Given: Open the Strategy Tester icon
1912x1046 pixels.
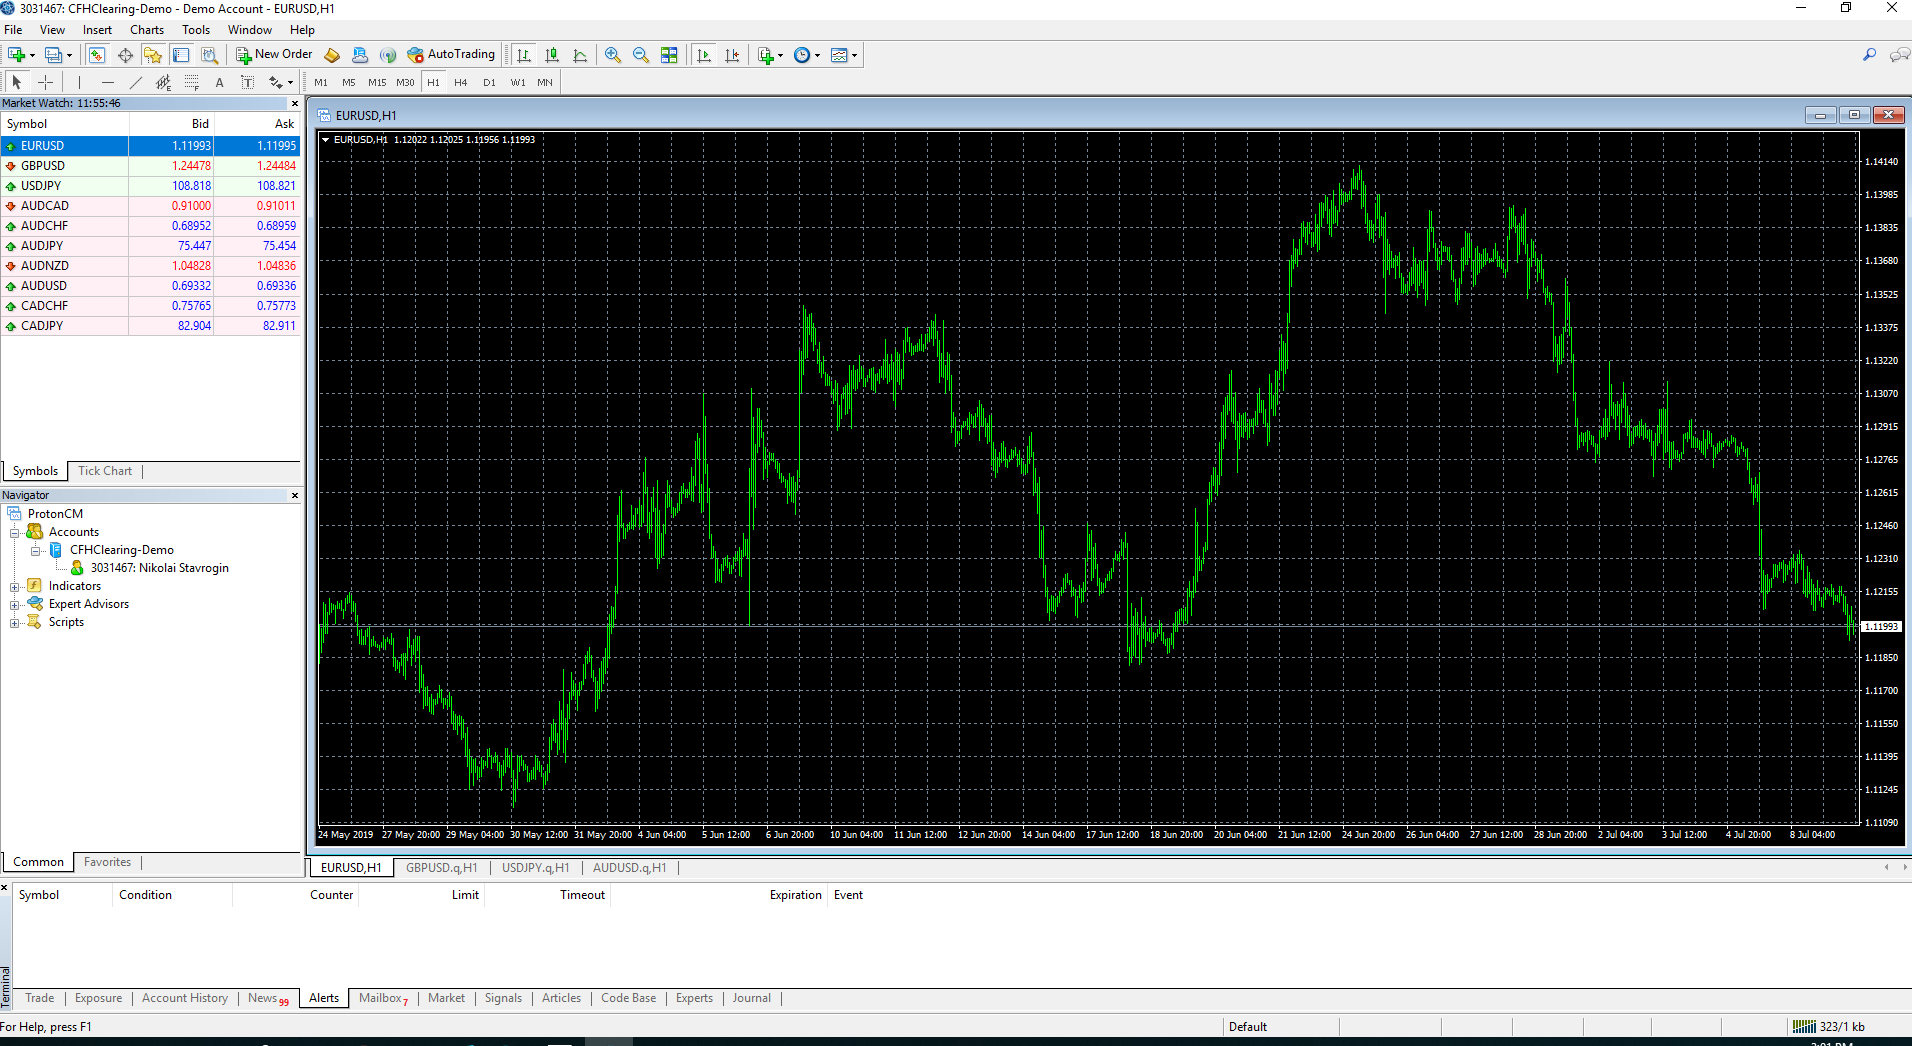Looking at the screenshot, I should (209, 55).
